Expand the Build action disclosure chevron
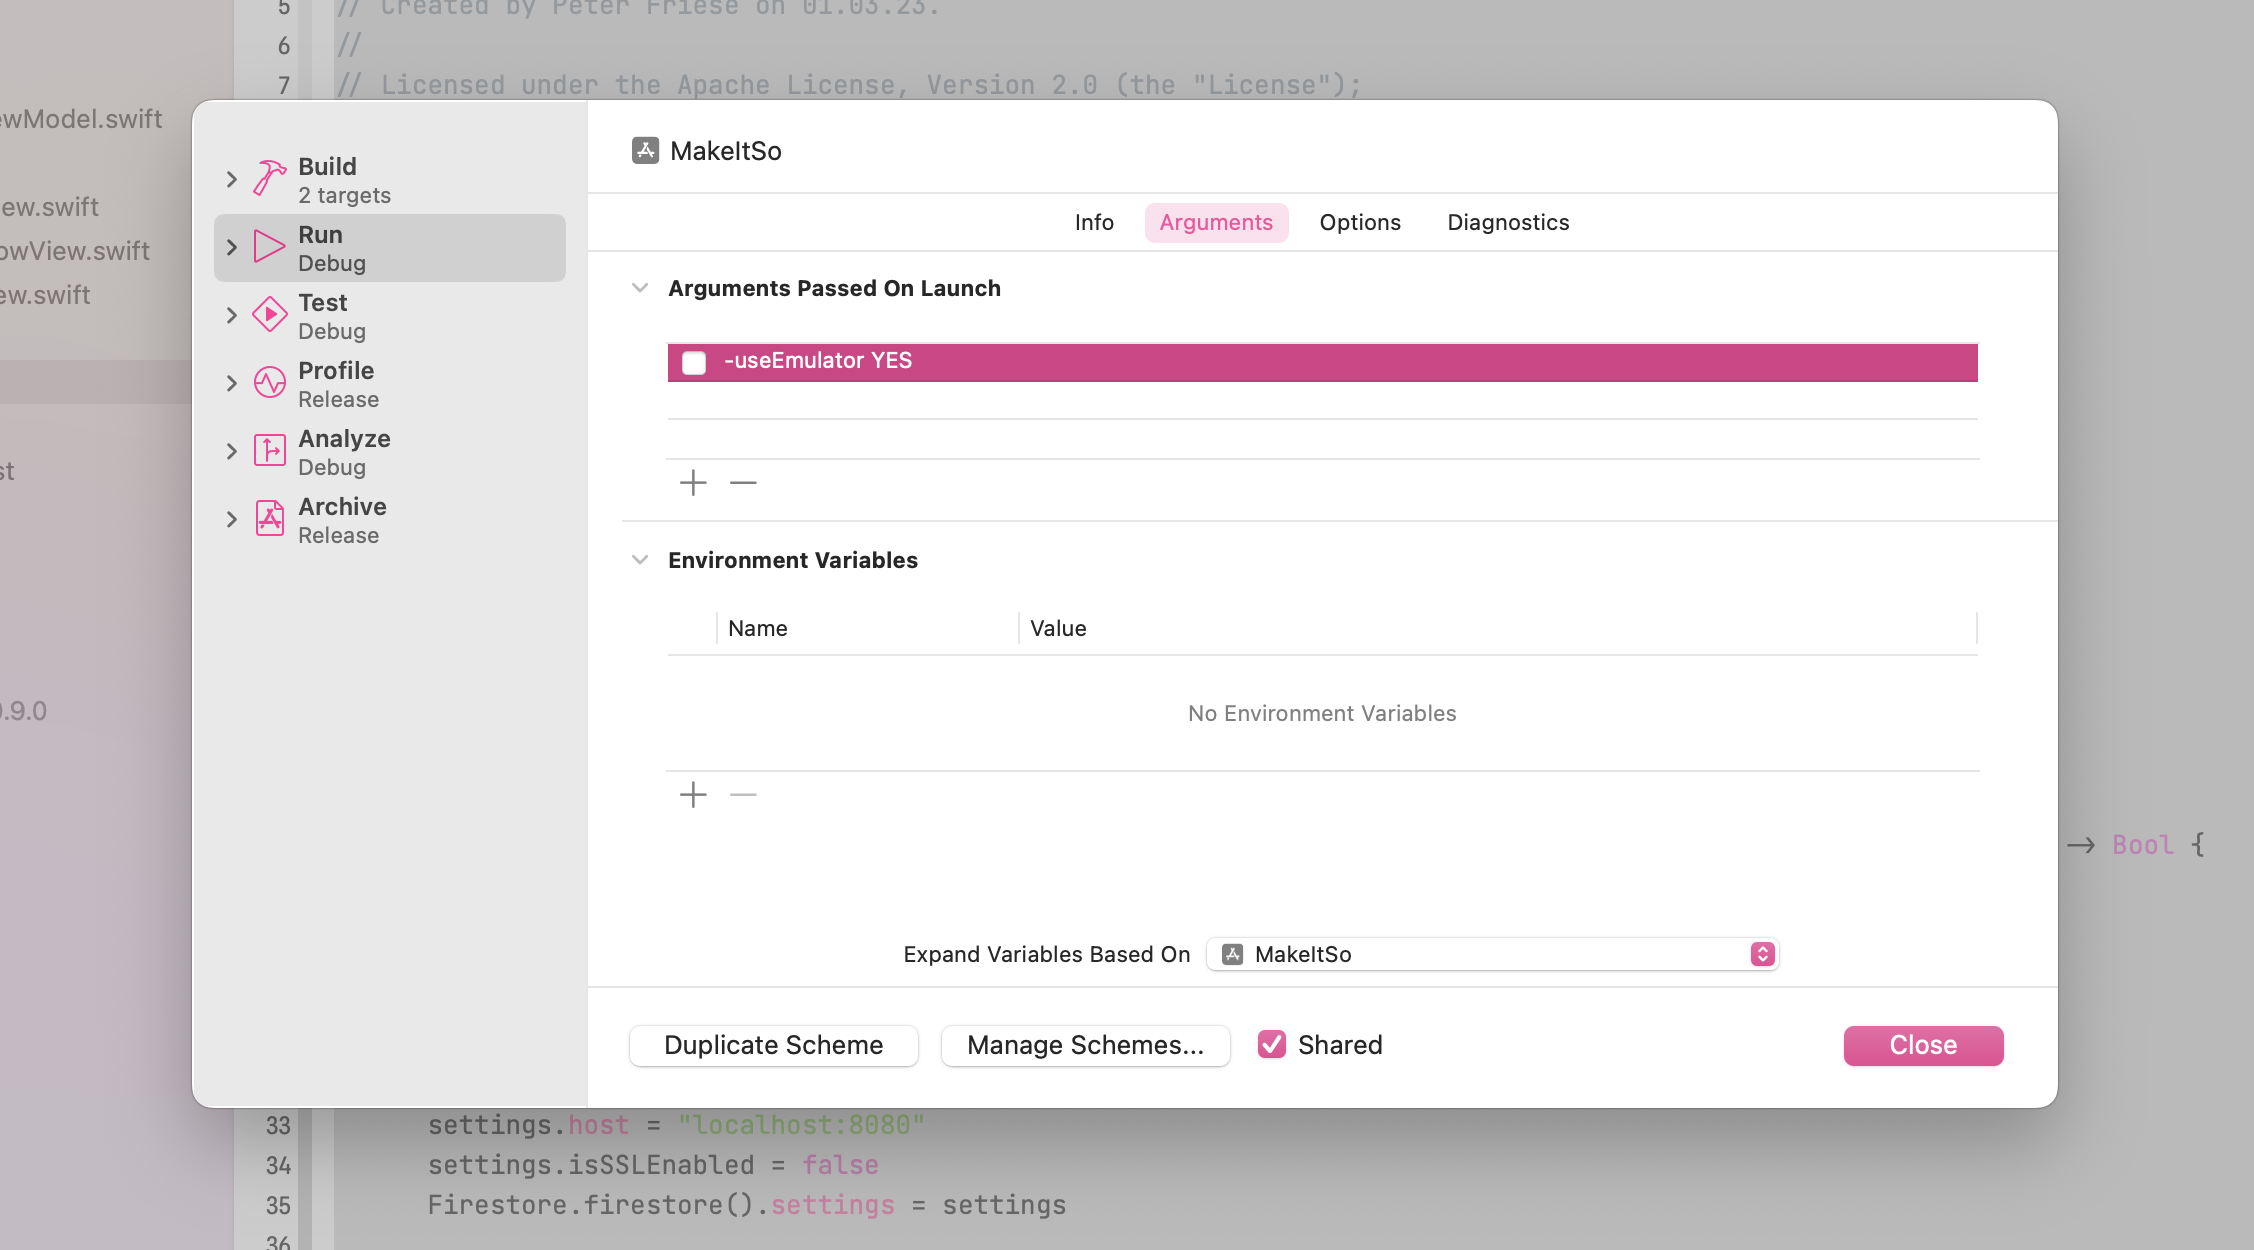This screenshot has height=1250, width=2254. (x=232, y=179)
